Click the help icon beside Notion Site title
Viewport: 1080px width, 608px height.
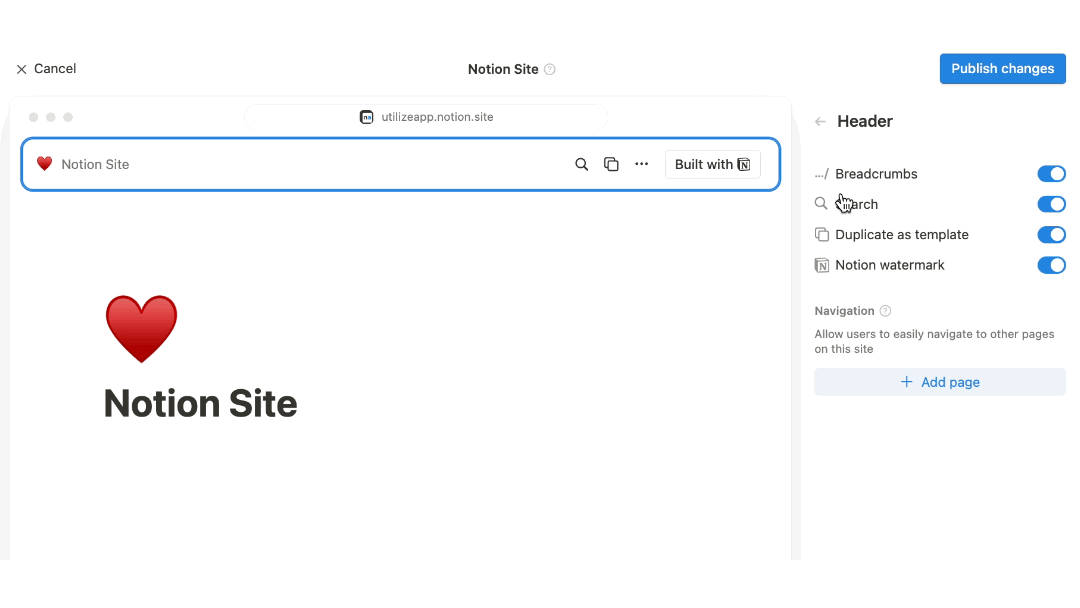(x=550, y=70)
